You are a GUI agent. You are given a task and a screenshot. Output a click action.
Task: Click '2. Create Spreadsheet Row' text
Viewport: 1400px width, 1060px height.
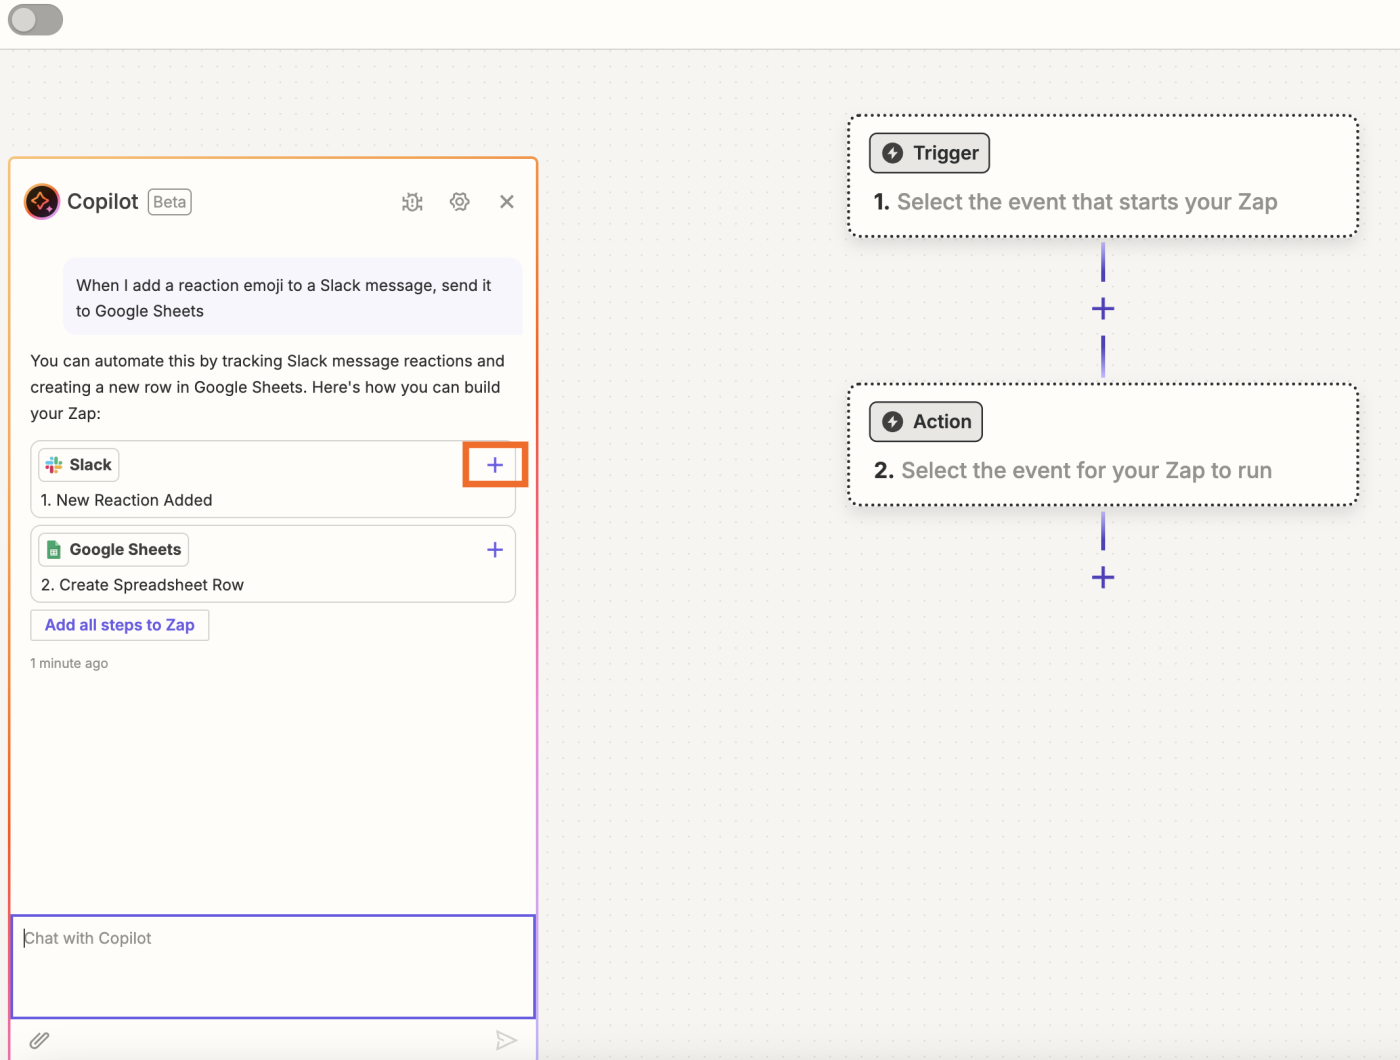(143, 585)
